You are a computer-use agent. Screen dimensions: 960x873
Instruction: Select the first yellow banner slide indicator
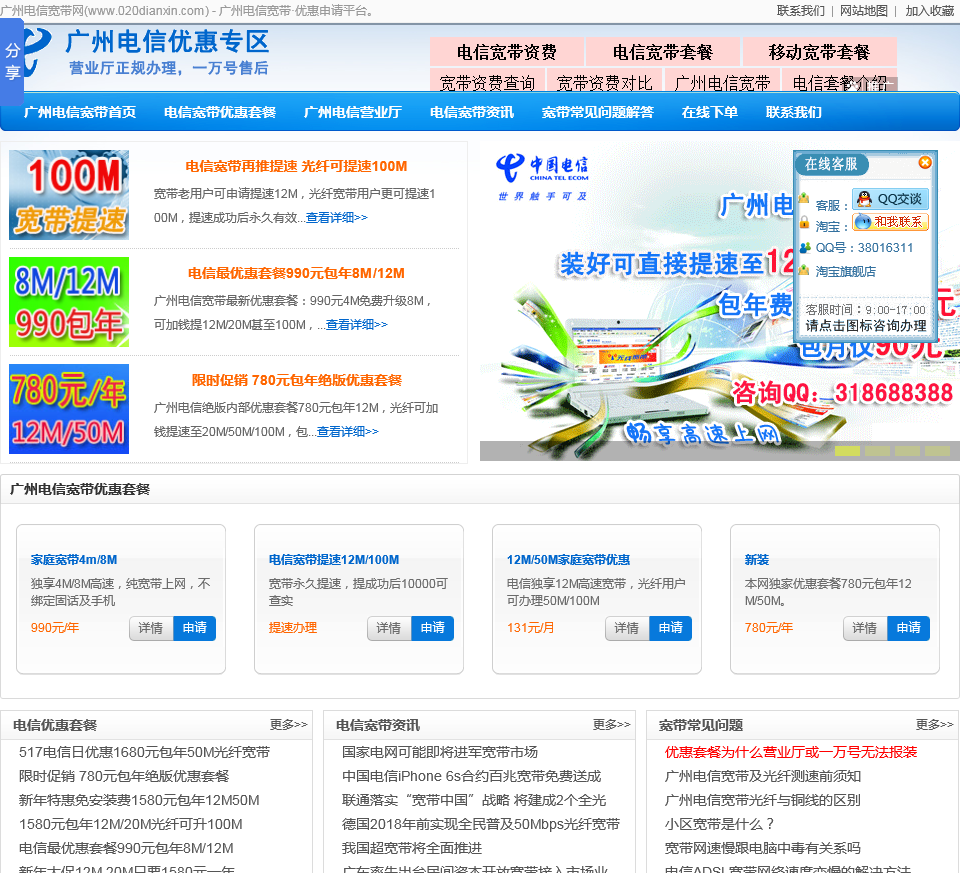pos(847,451)
